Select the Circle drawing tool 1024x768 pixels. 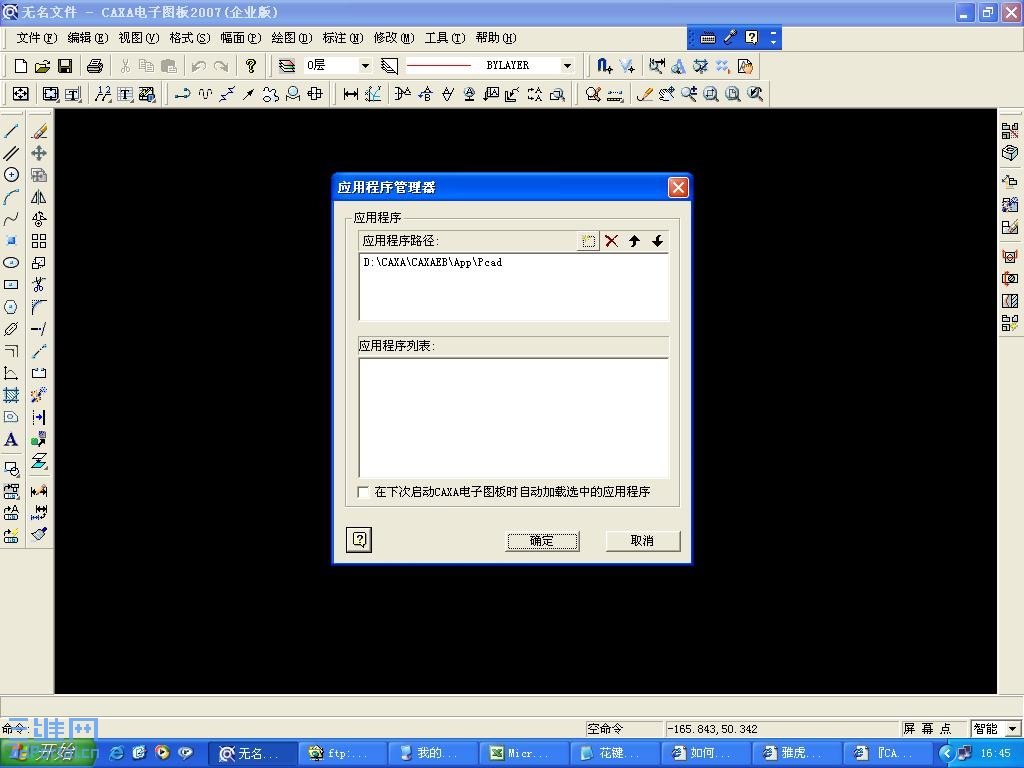[11, 174]
